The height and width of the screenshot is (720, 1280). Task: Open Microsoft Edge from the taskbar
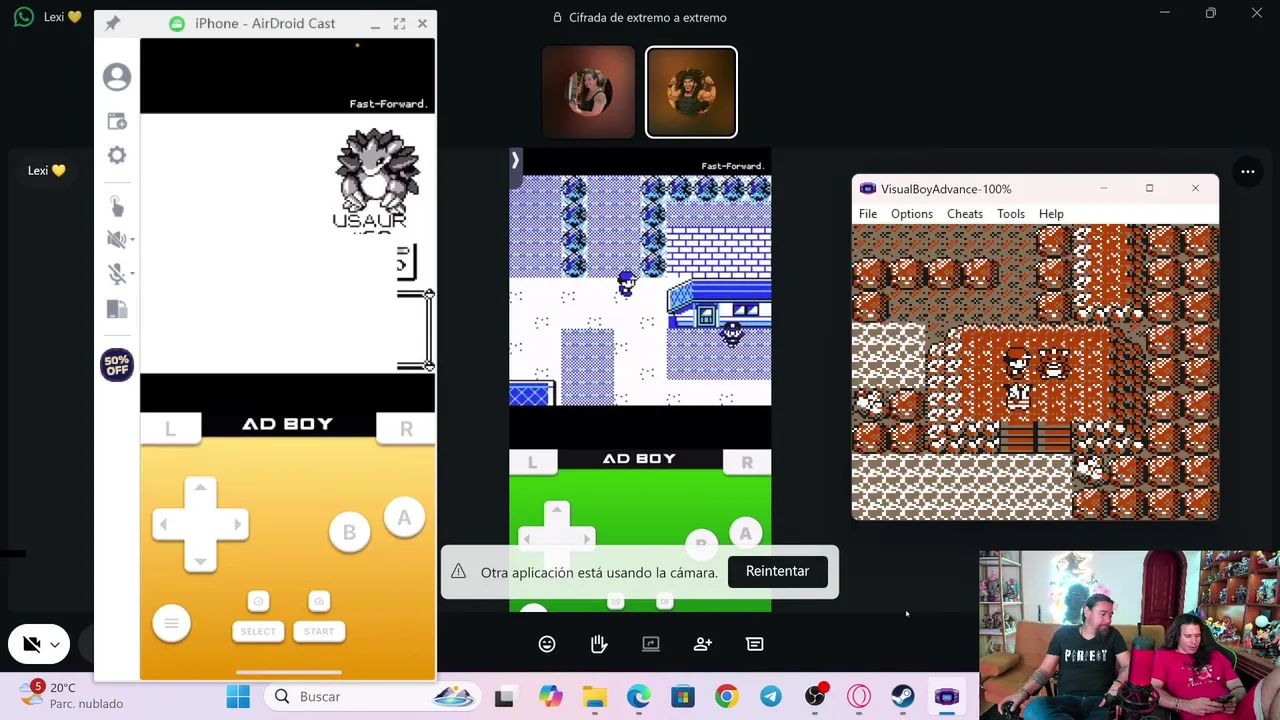coord(639,697)
